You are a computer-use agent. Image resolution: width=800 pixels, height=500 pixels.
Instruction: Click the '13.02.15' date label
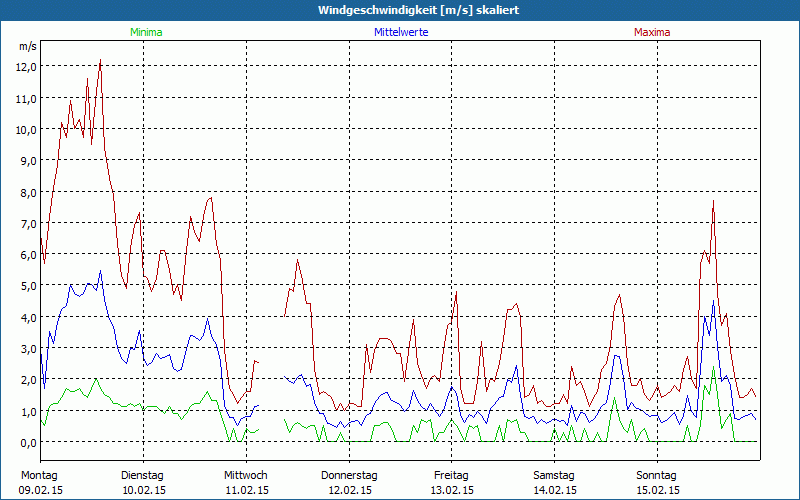452,490
